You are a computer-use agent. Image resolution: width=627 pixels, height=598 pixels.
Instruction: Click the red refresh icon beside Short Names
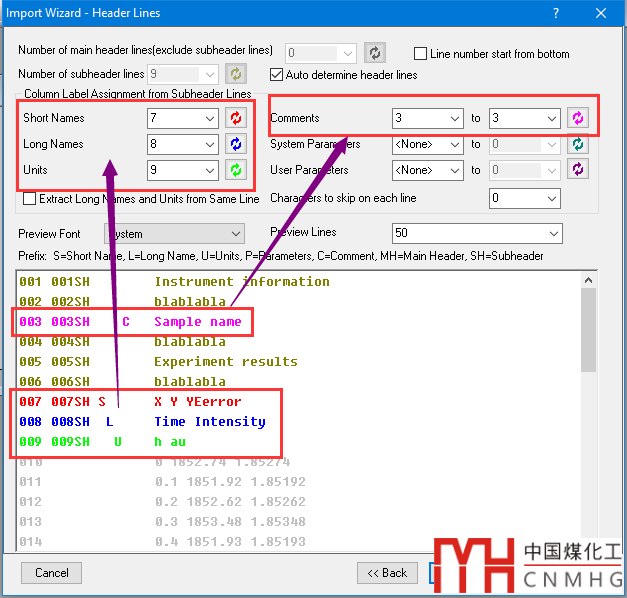tap(235, 118)
